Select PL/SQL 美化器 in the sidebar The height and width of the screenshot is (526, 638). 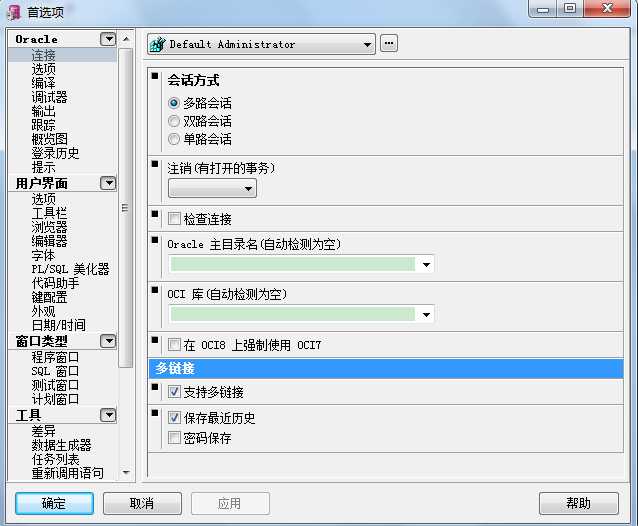tap(70, 269)
